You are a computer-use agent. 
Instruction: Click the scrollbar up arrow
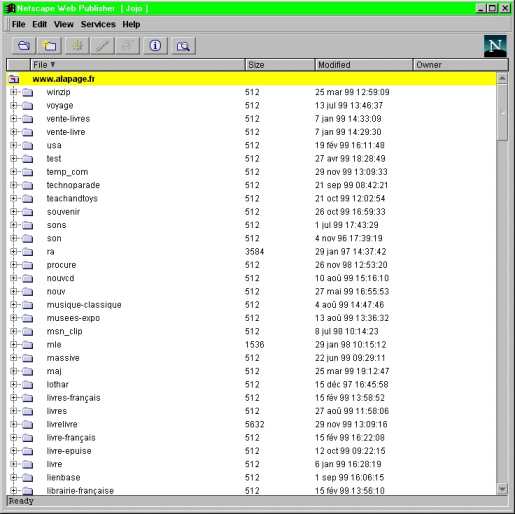tap(502, 78)
